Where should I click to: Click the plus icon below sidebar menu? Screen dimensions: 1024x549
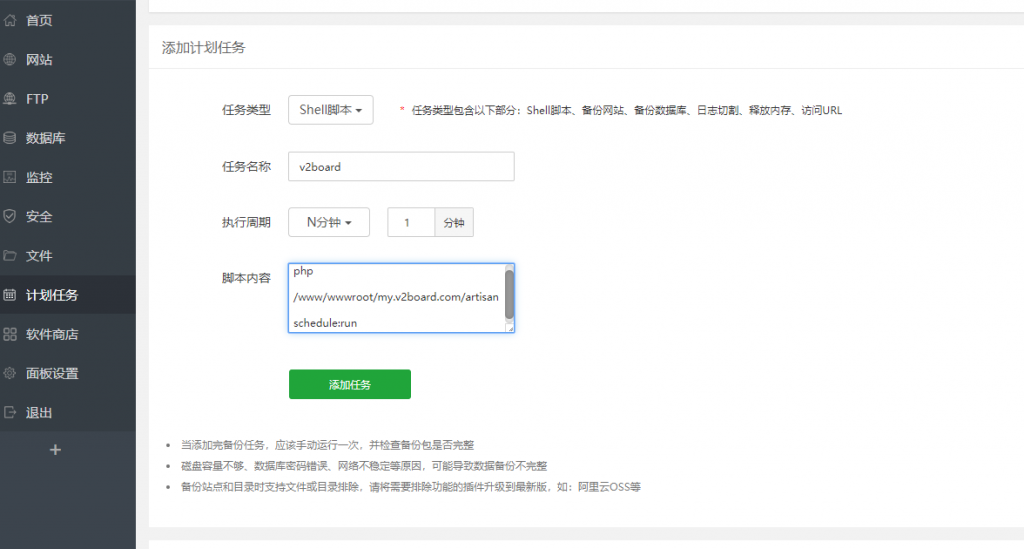(x=55, y=450)
